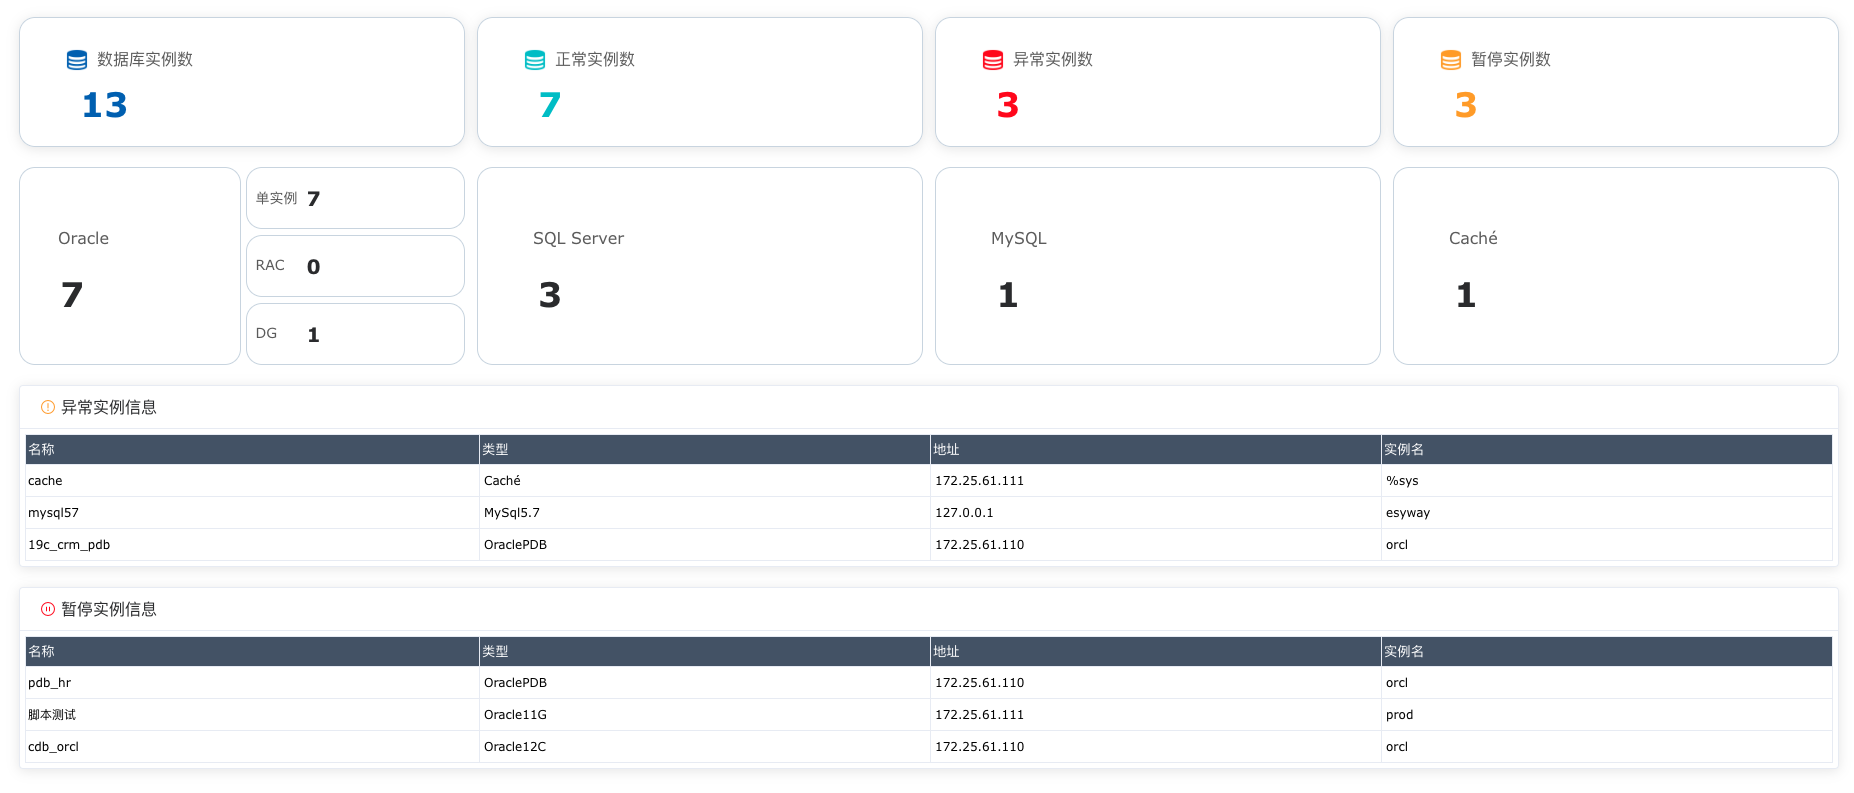The height and width of the screenshot is (793, 1854).
Task: Open the paused instances count 3
Action: [1466, 105]
